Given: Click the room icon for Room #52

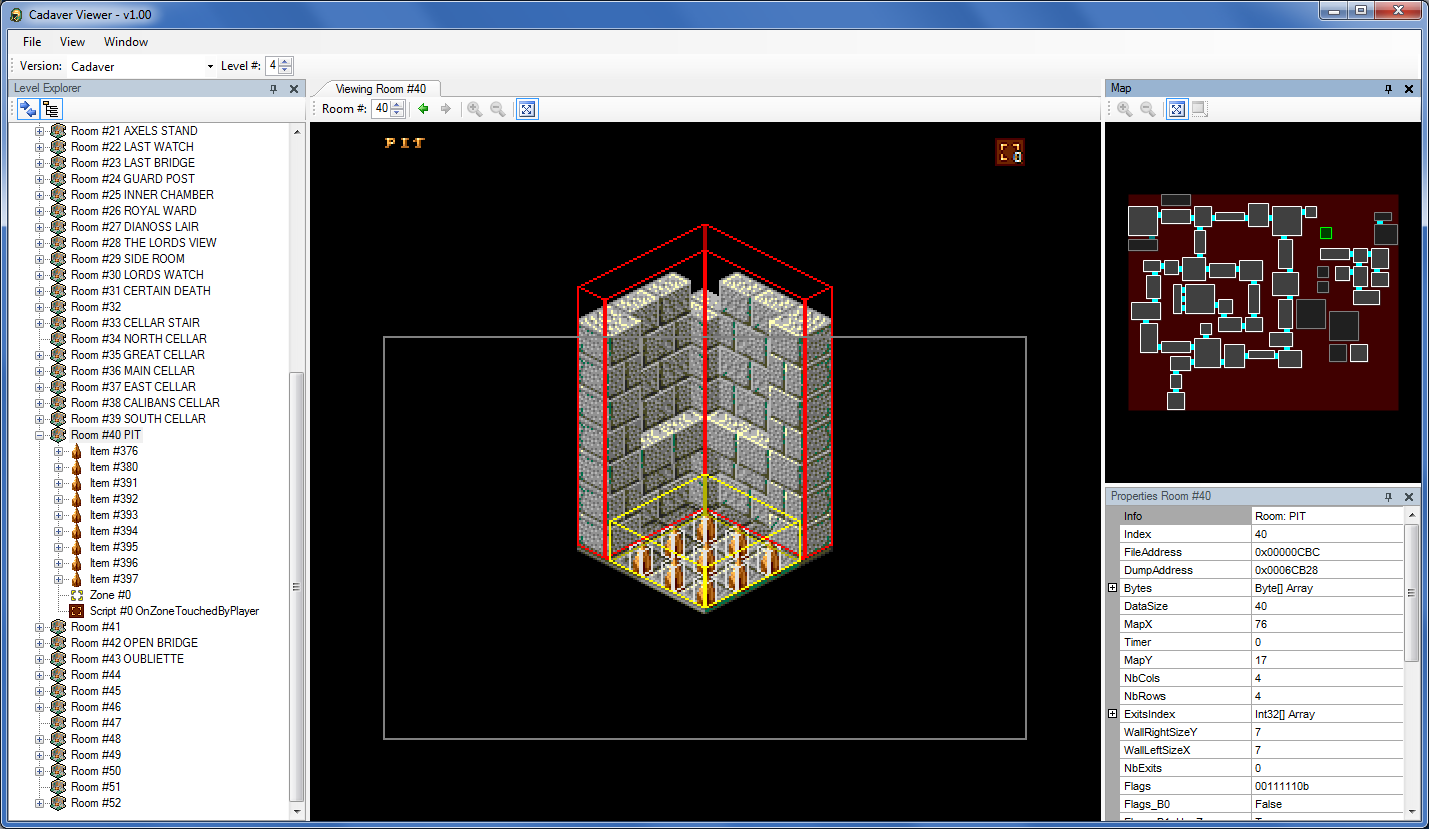Looking at the screenshot, I should coord(59,803).
